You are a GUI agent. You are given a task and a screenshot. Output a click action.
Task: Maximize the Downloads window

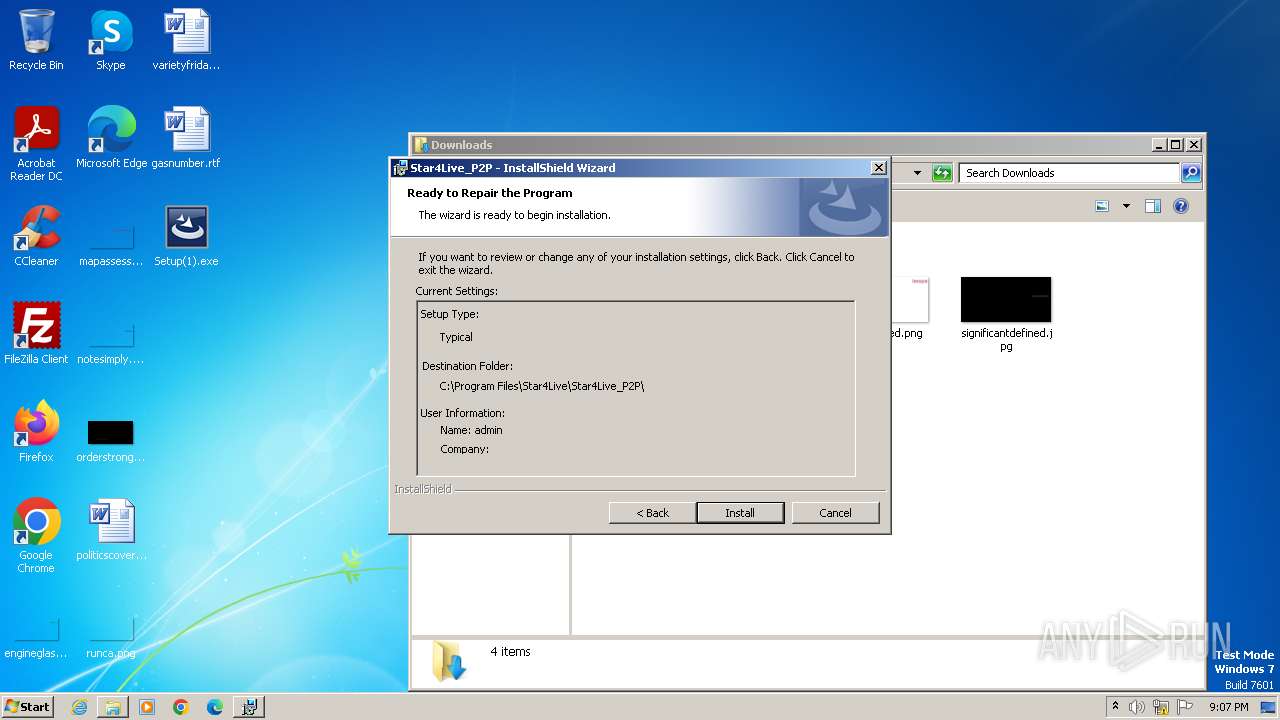tap(1176, 145)
